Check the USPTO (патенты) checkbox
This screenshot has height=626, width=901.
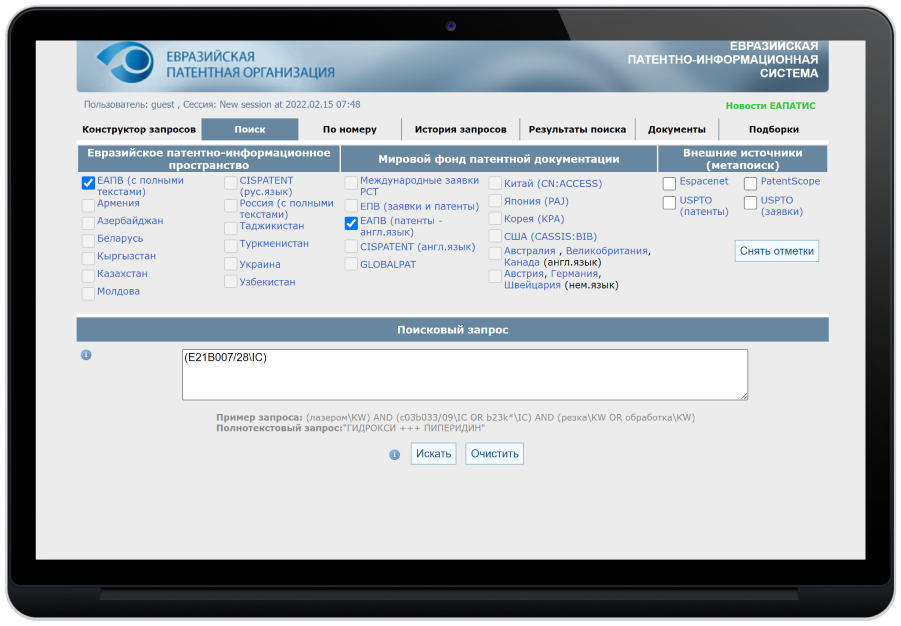pyautogui.click(x=670, y=203)
